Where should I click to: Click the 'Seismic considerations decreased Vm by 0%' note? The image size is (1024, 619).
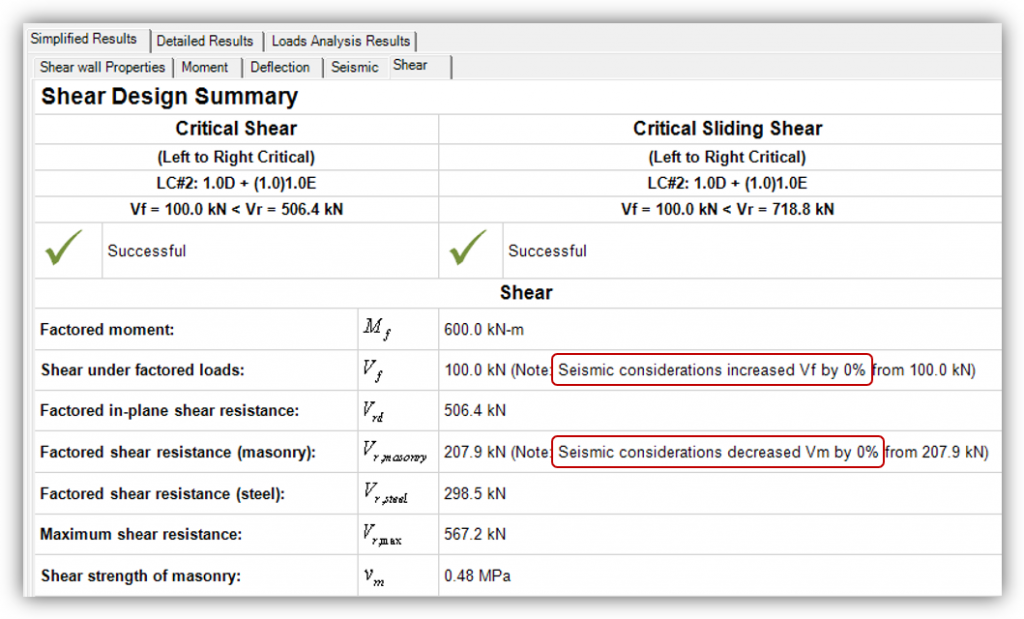pyautogui.click(x=717, y=452)
